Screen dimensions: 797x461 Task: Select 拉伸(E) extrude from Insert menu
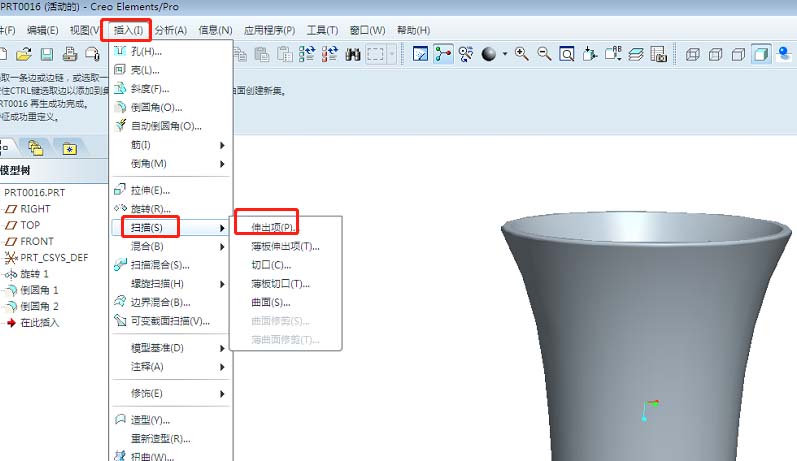(x=150, y=190)
